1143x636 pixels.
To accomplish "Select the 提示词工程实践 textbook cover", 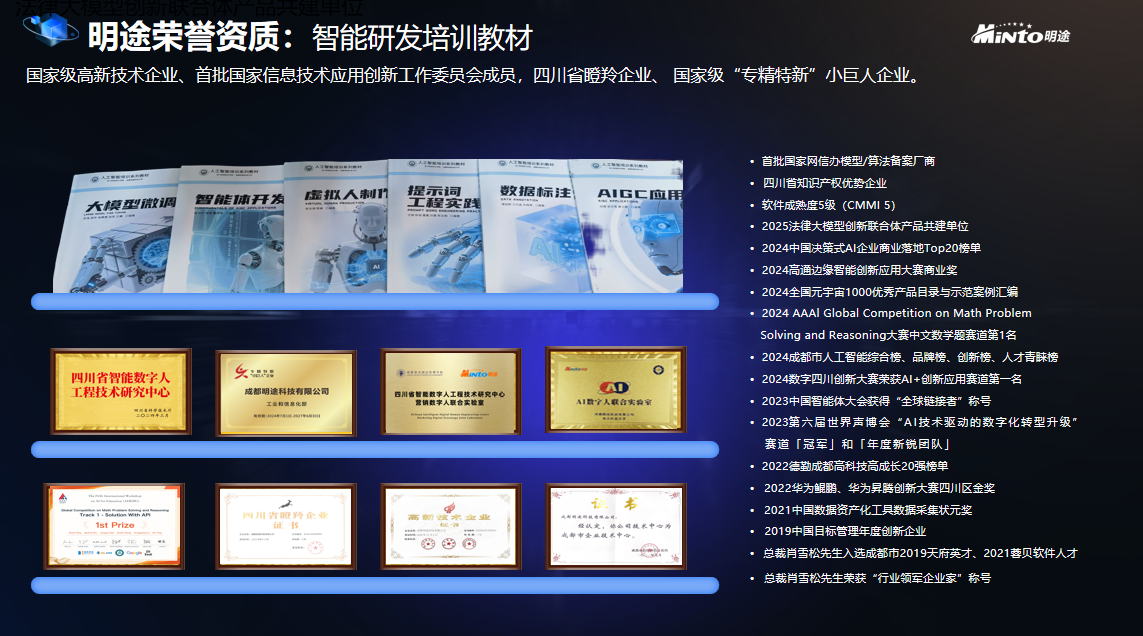I will (x=434, y=226).
